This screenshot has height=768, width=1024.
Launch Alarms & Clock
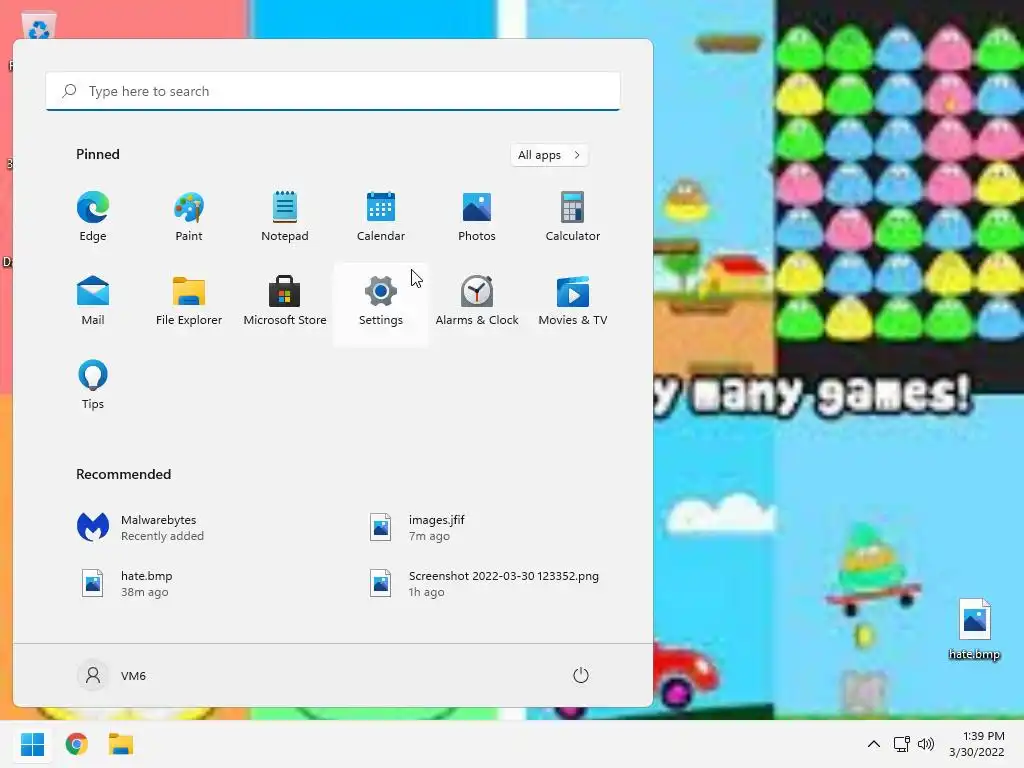(477, 301)
